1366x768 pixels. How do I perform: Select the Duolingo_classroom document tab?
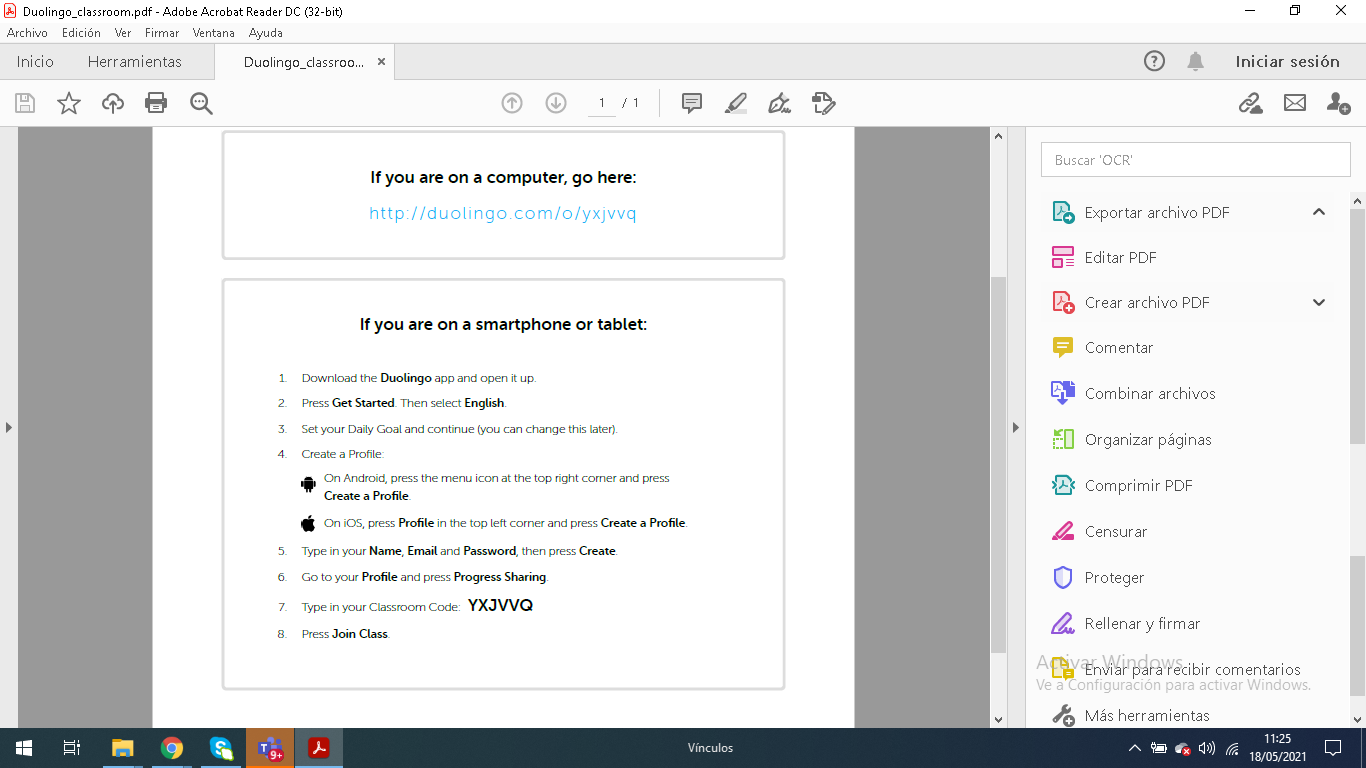pyautogui.click(x=304, y=62)
